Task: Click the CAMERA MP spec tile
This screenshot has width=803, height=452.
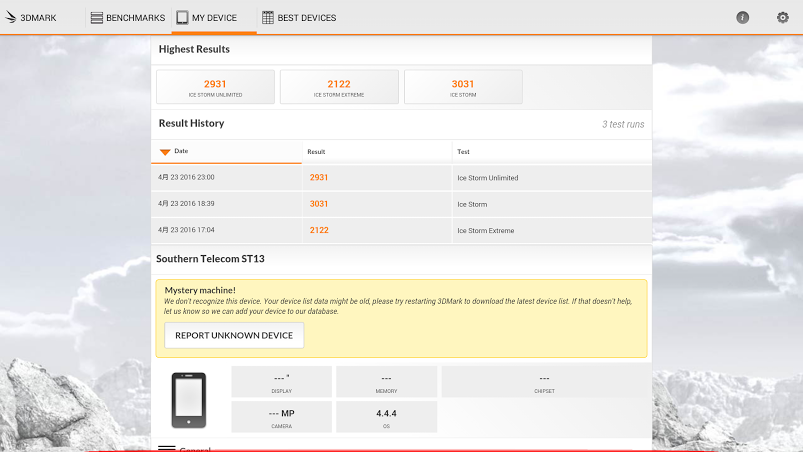Action: (x=282, y=417)
